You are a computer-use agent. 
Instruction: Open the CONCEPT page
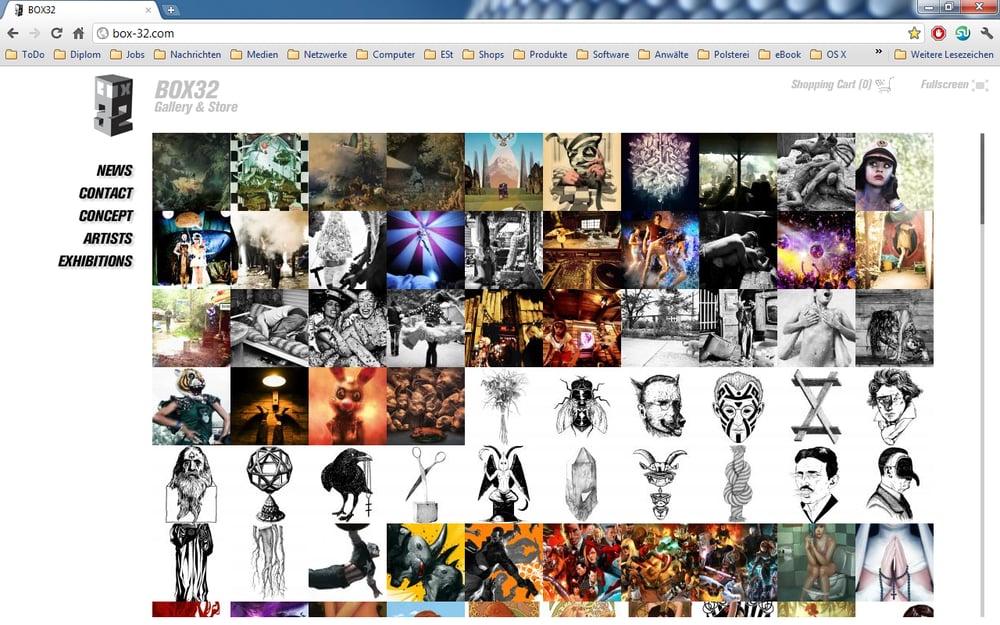tap(106, 216)
